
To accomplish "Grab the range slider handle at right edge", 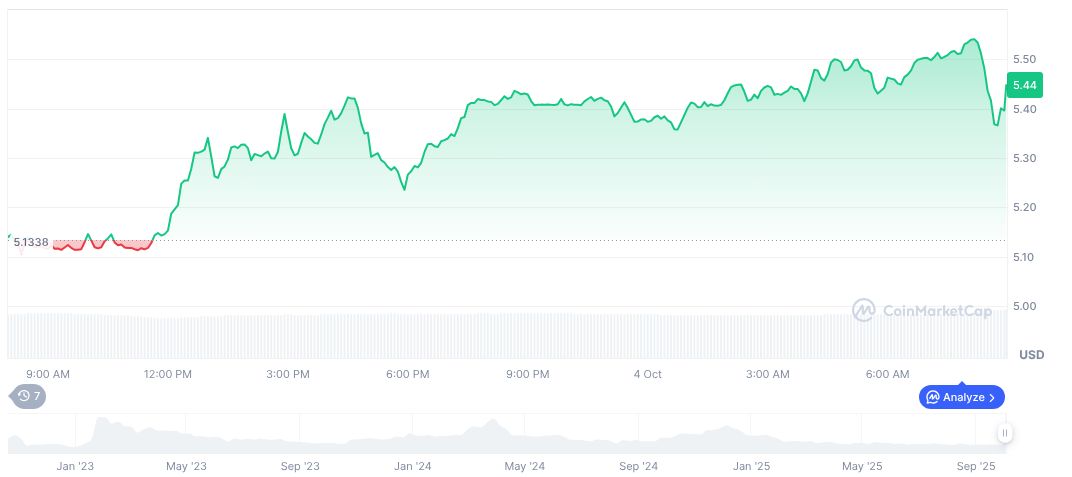I will click(1004, 433).
